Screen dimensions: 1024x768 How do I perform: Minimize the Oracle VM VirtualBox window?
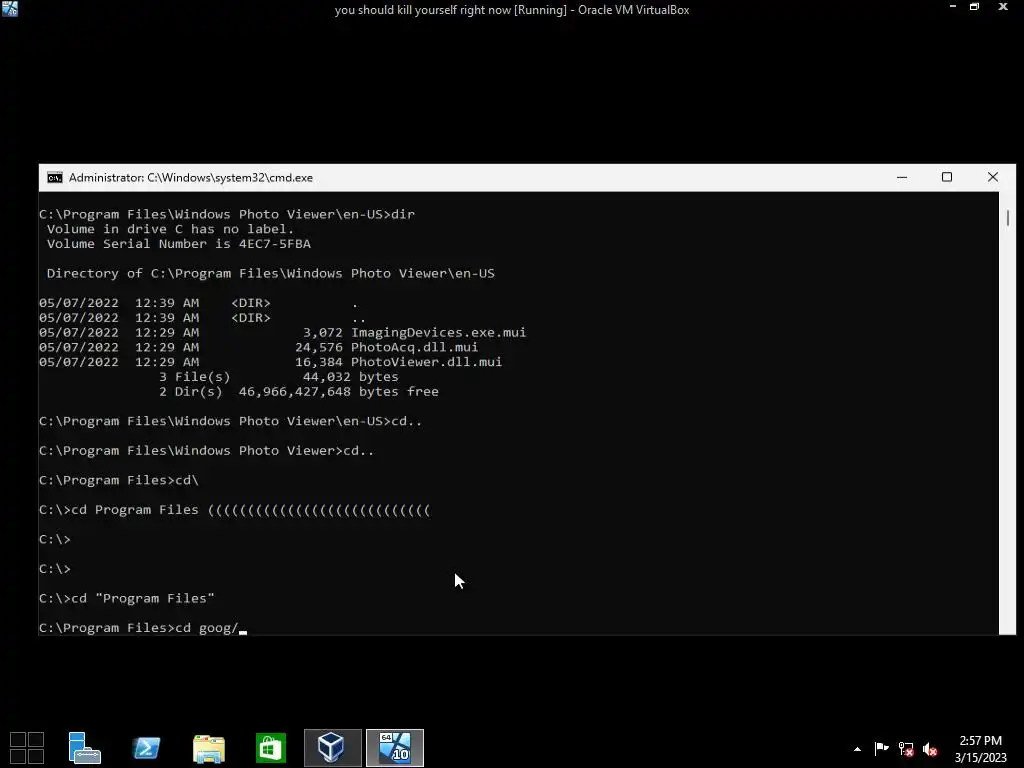pos(953,7)
